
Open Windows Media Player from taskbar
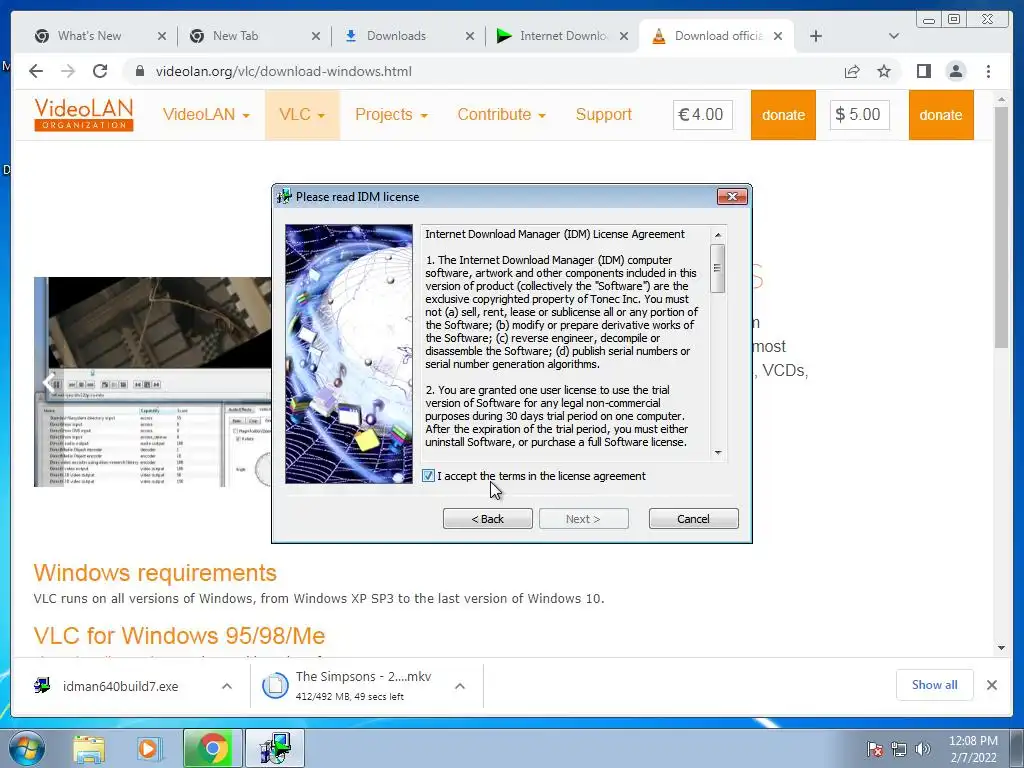149,748
